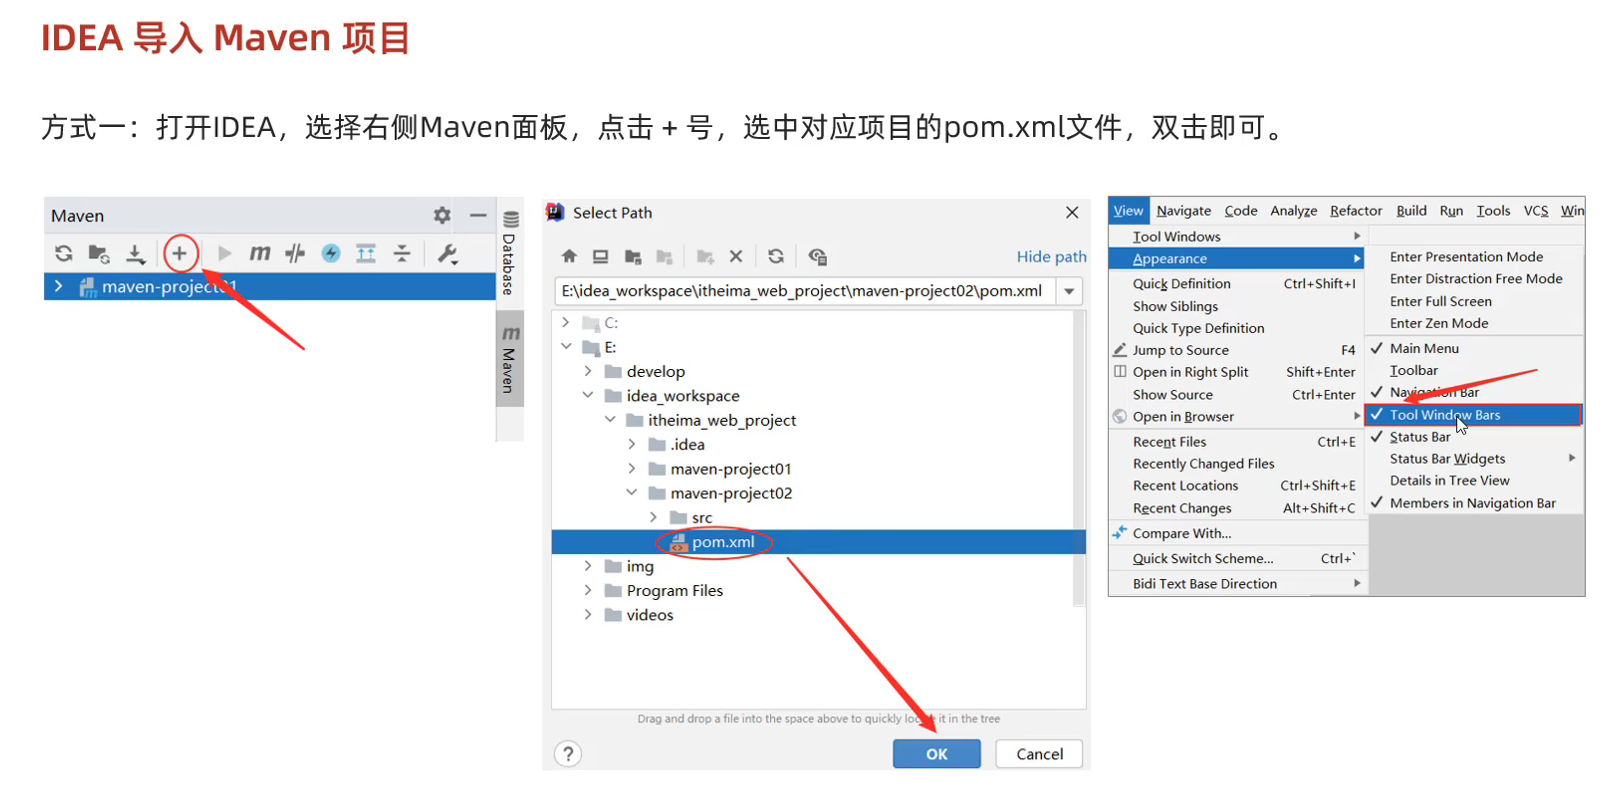This screenshot has height=791, width=1623.
Task: Open Maven Settings wrench icon
Action: click(447, 254)
